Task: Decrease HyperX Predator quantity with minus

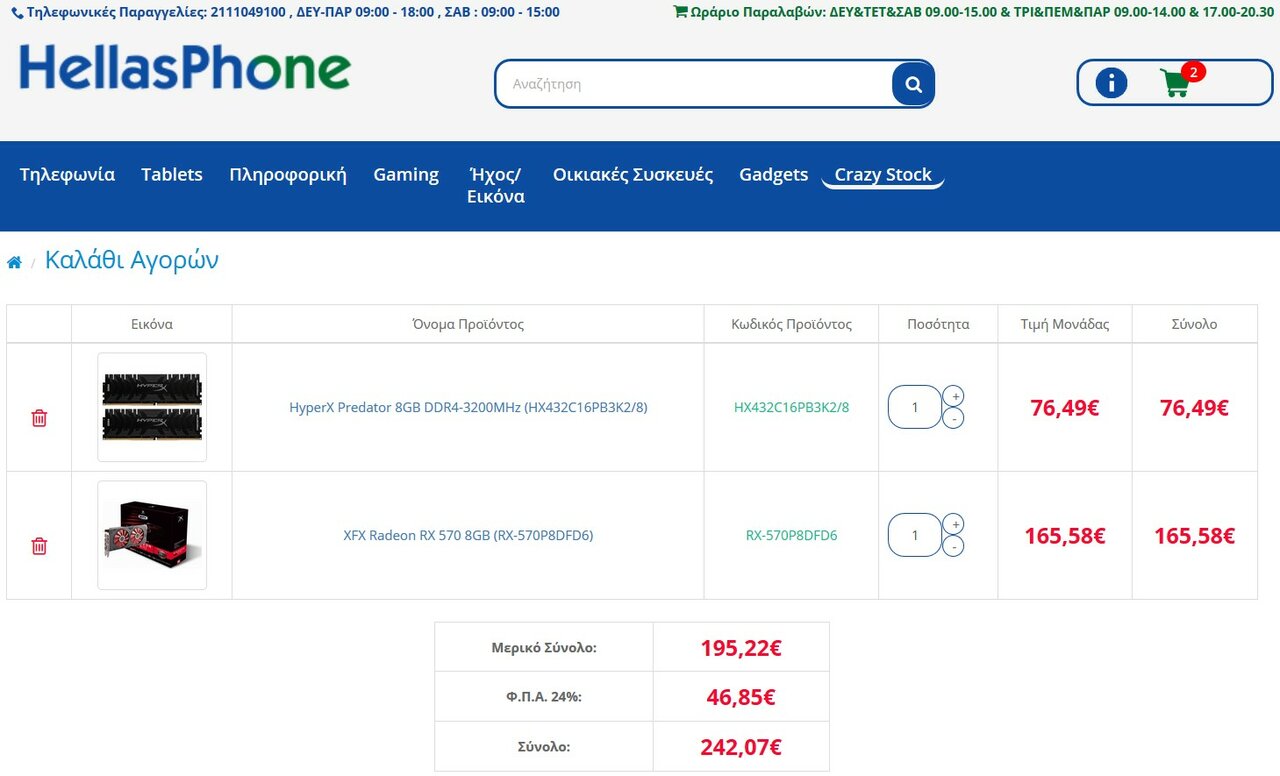Action: (x=953, y=419)
